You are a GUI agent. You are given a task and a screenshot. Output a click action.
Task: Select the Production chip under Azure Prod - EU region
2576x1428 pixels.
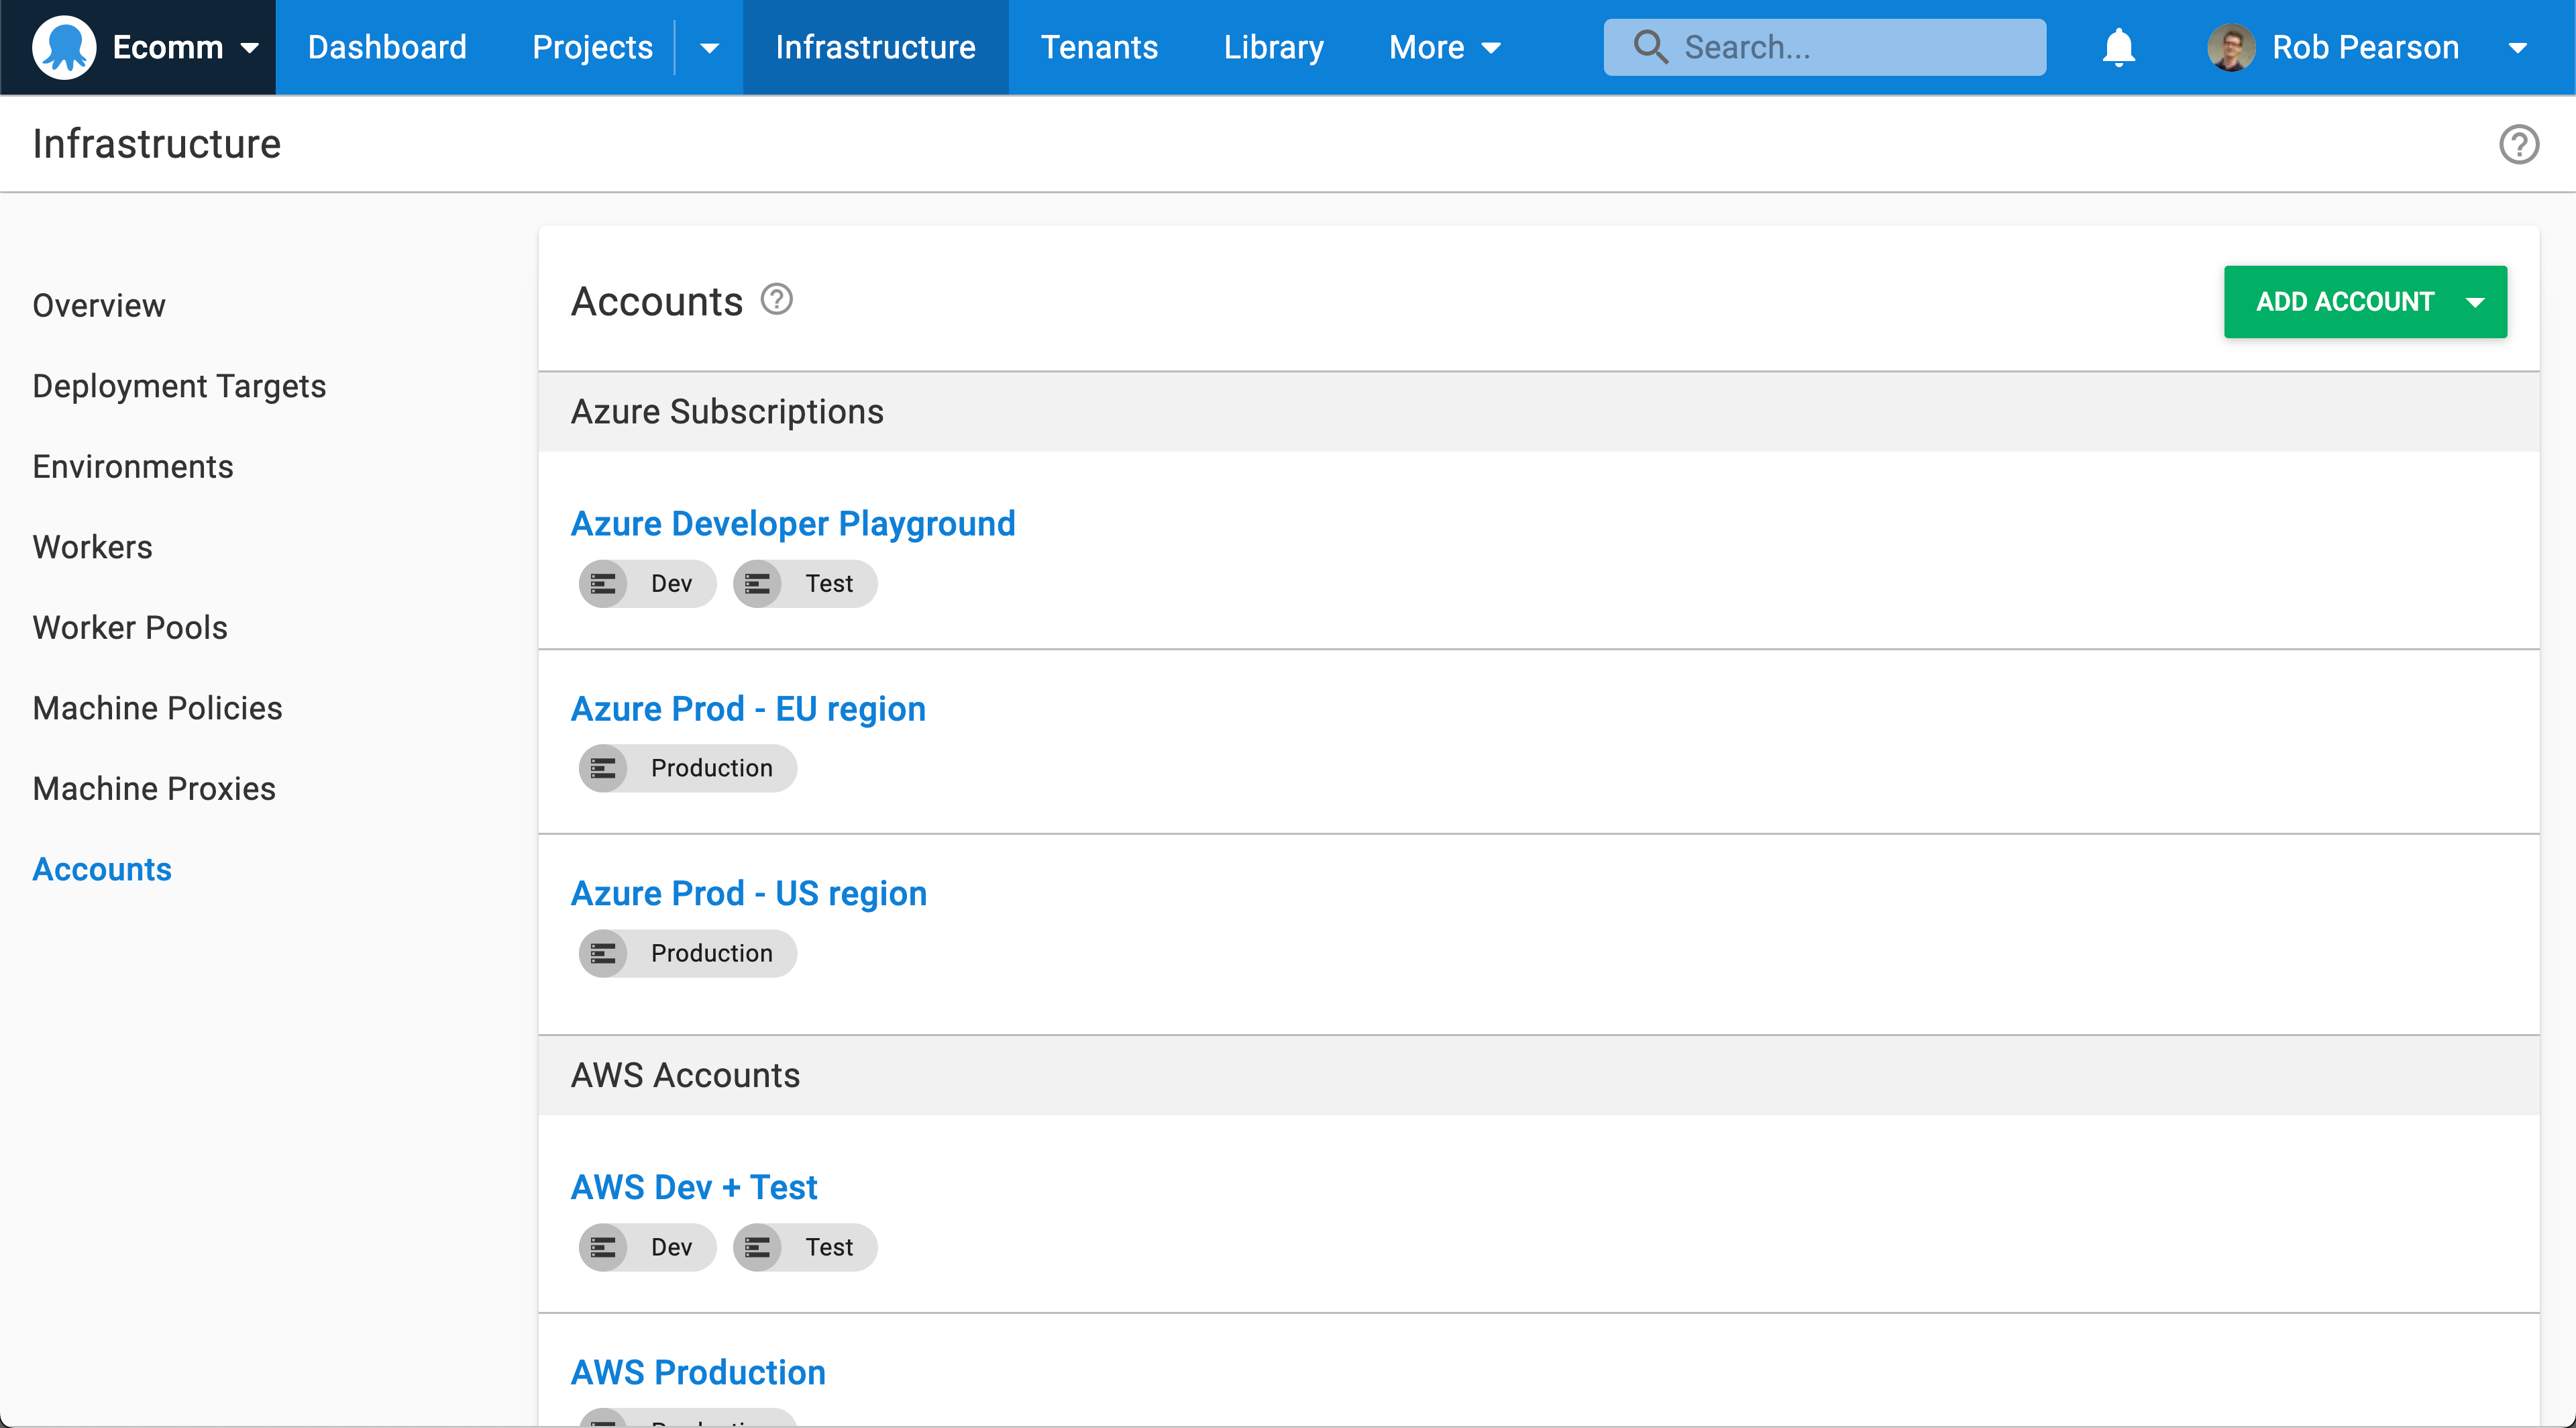click(x=687, y=768)
